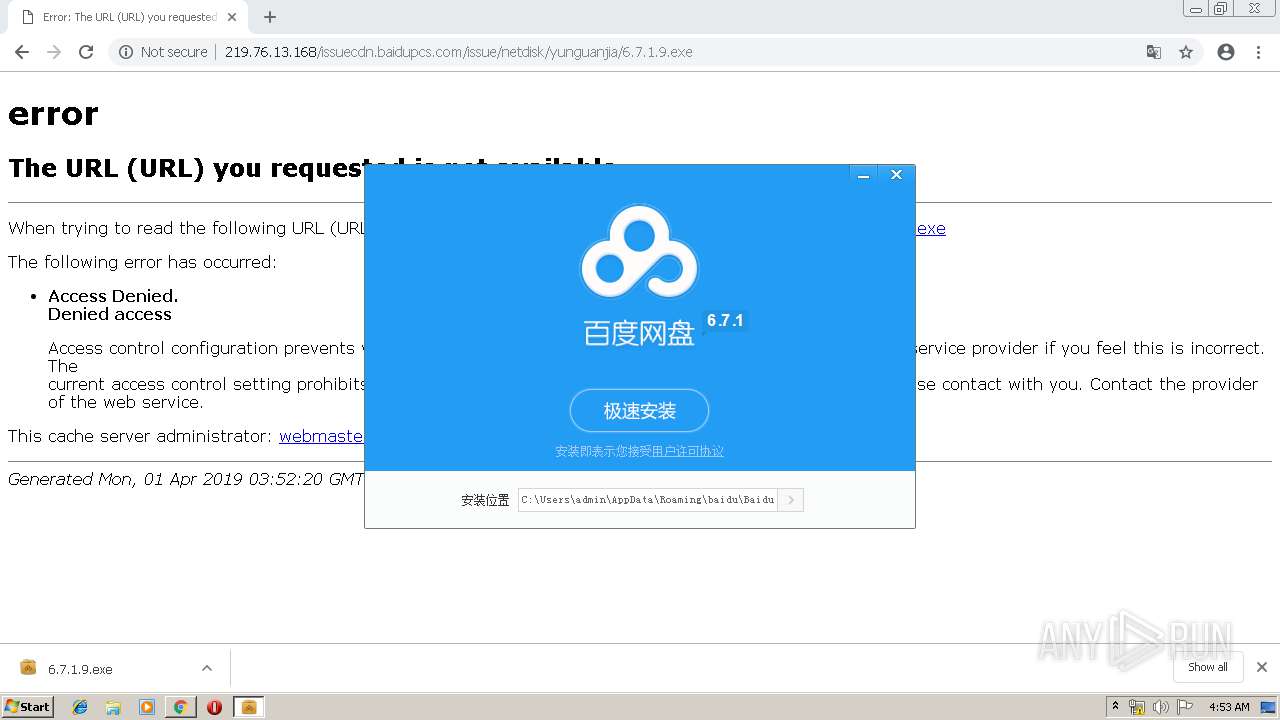Expand the 6.7.1.9.exe download options chevron
This screenshot has width=1280, height=720.
[207, 668]
